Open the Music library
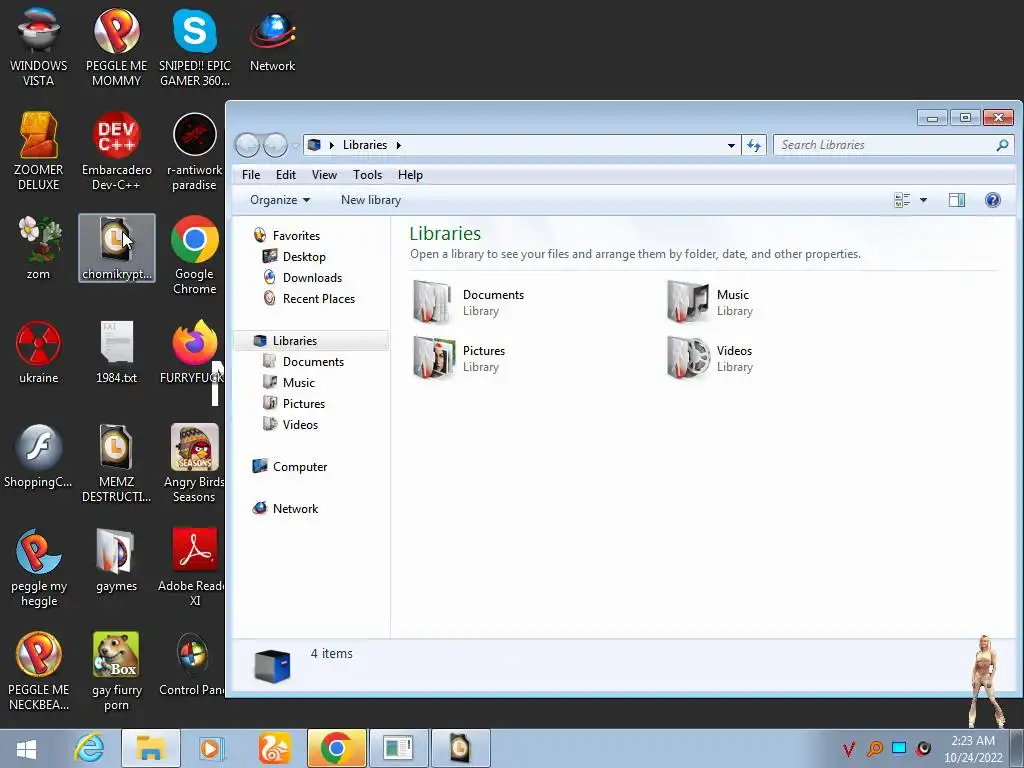Image resolution: width=1024 pixels, height=768 pixels. [x=710, y=302]
